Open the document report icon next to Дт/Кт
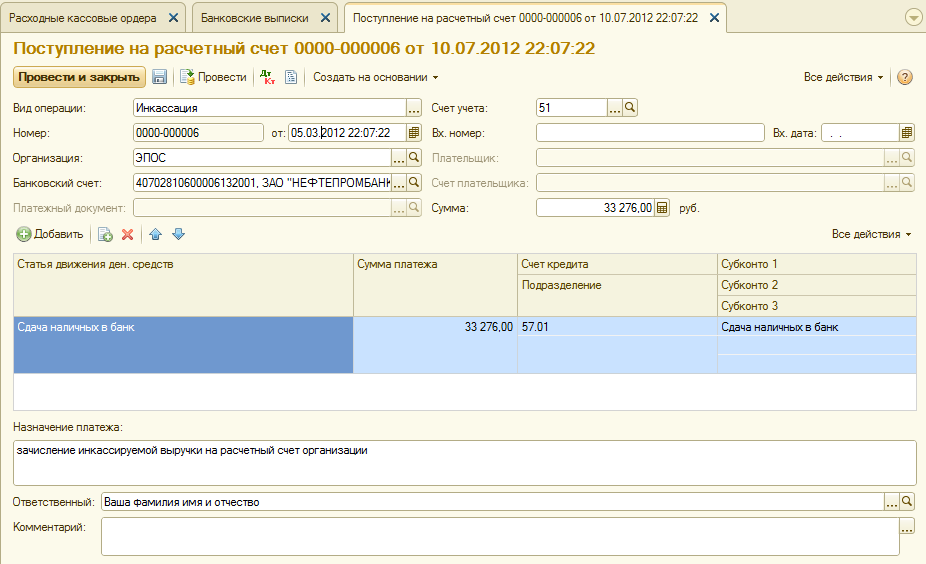The width and height of the screenshot is (926, 564). 291,77
